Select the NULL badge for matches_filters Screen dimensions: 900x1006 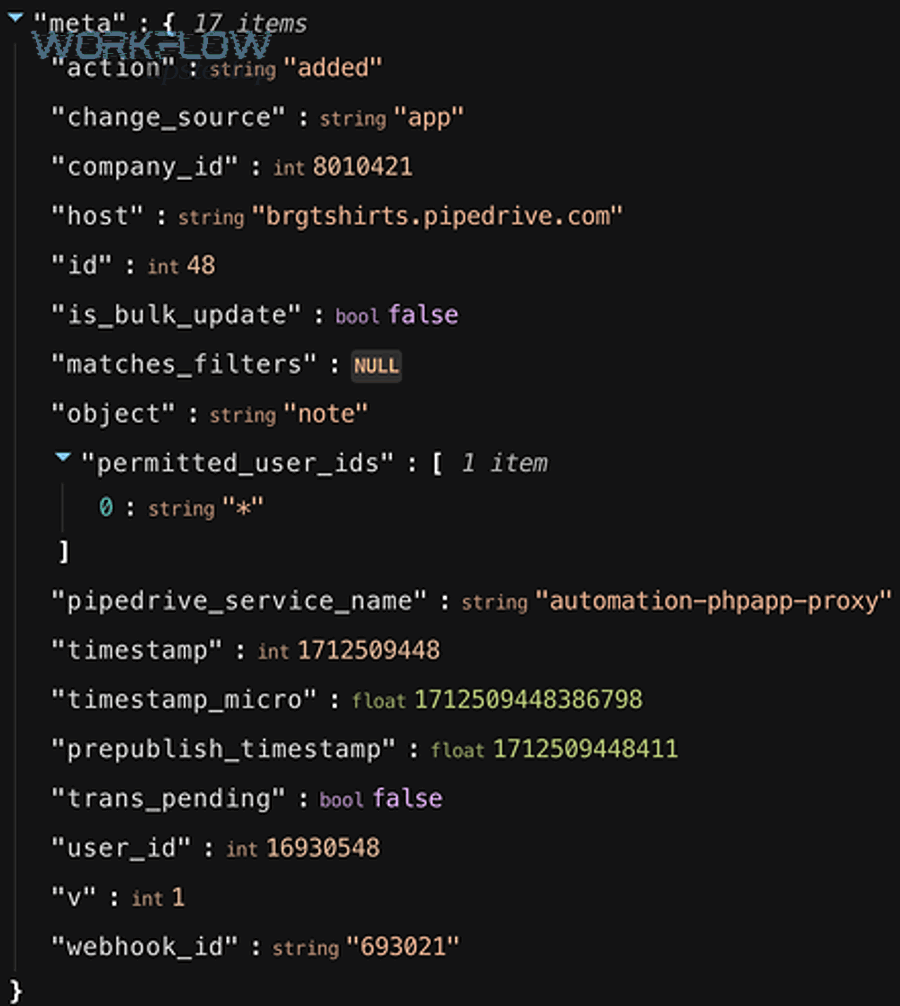pyautogui.click(x=377, y=366)
